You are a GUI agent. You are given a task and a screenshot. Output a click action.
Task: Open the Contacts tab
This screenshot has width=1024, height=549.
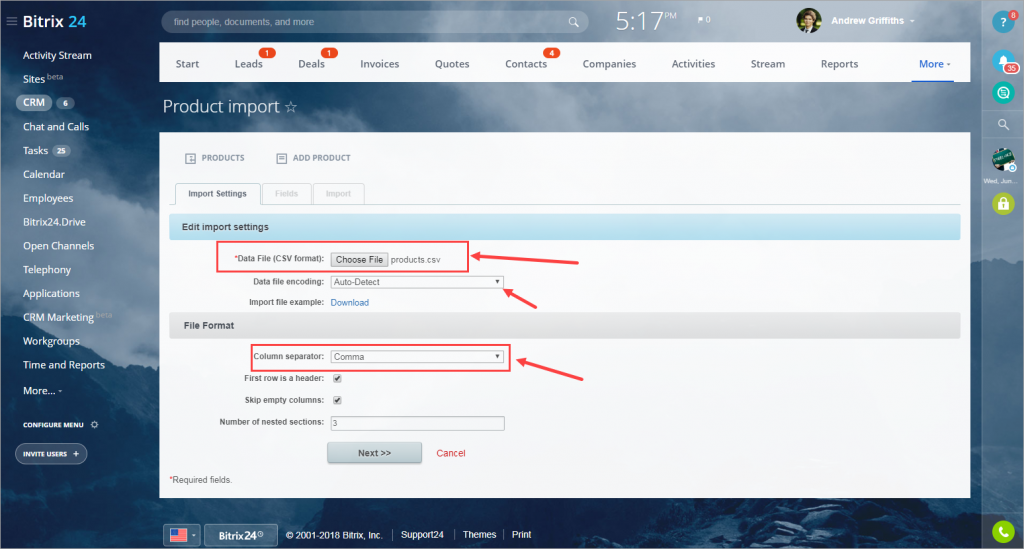[x=526, y=64]
